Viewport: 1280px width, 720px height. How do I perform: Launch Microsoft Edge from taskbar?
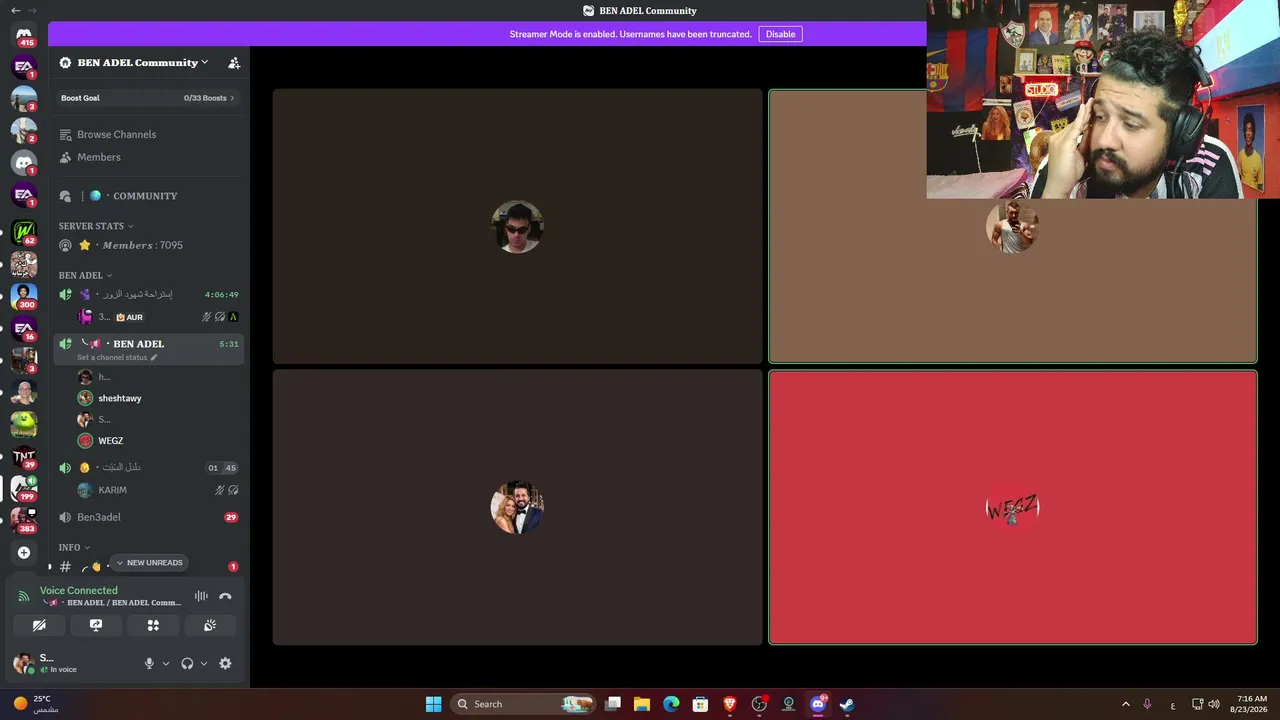[x=671, y=704]
